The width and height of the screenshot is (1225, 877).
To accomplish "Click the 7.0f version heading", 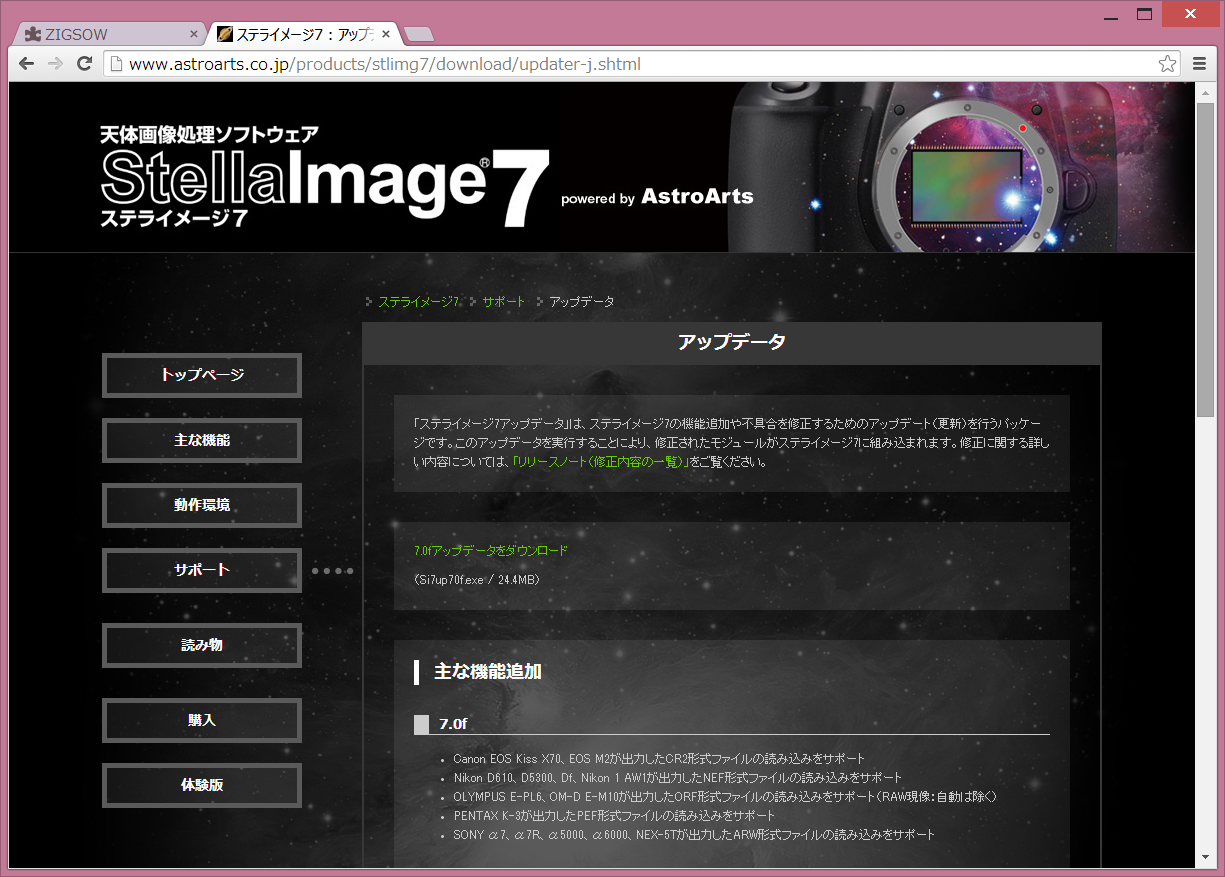I will [x=453, y=724].
